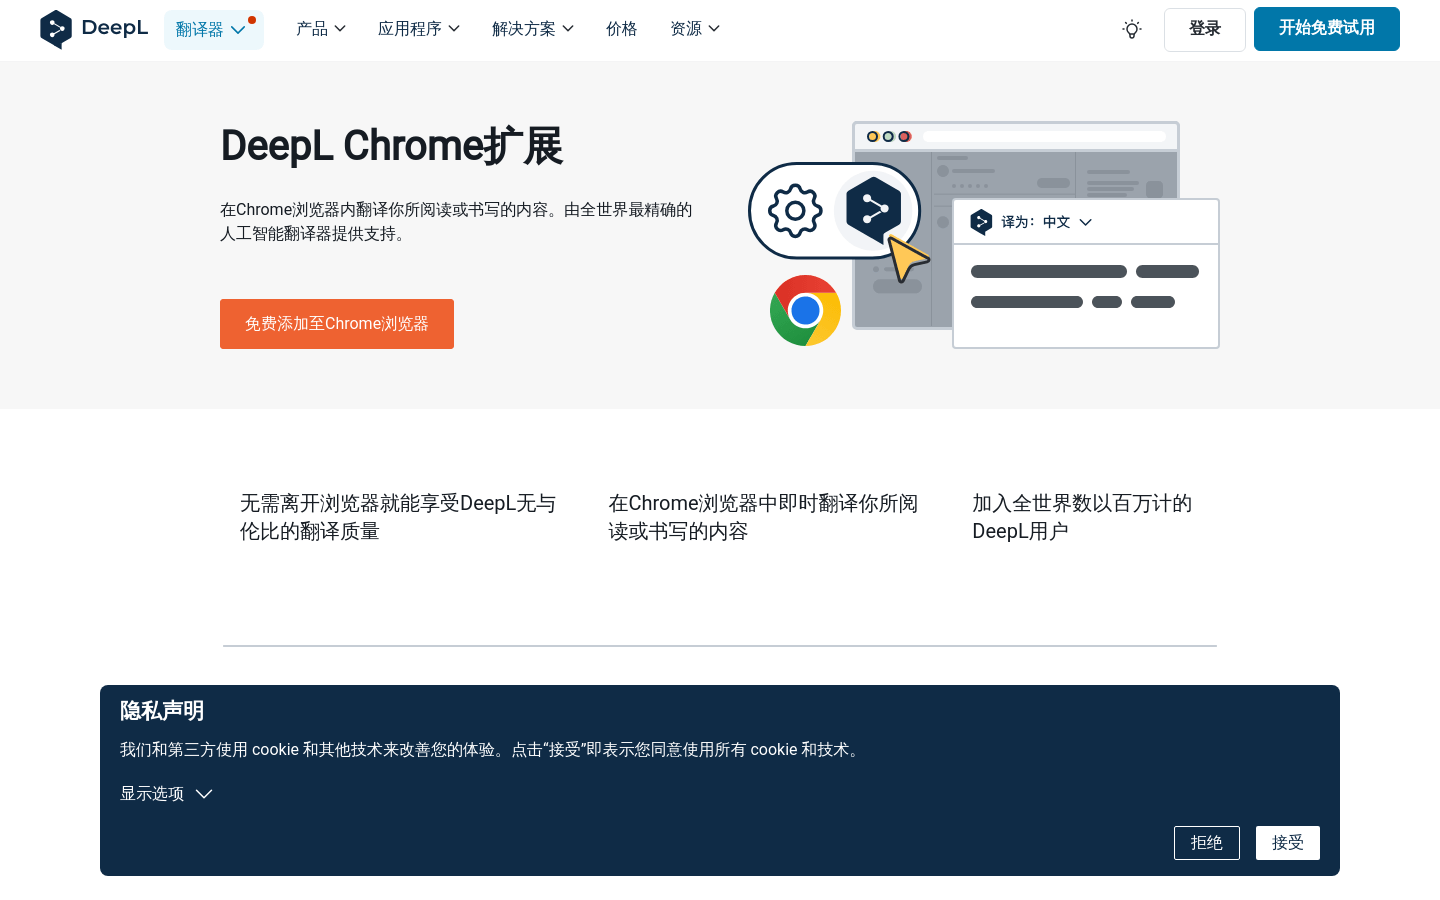Open the 解决方案 dropdown
Viewport: 1440px width, 900px height.
pos(533,29)
